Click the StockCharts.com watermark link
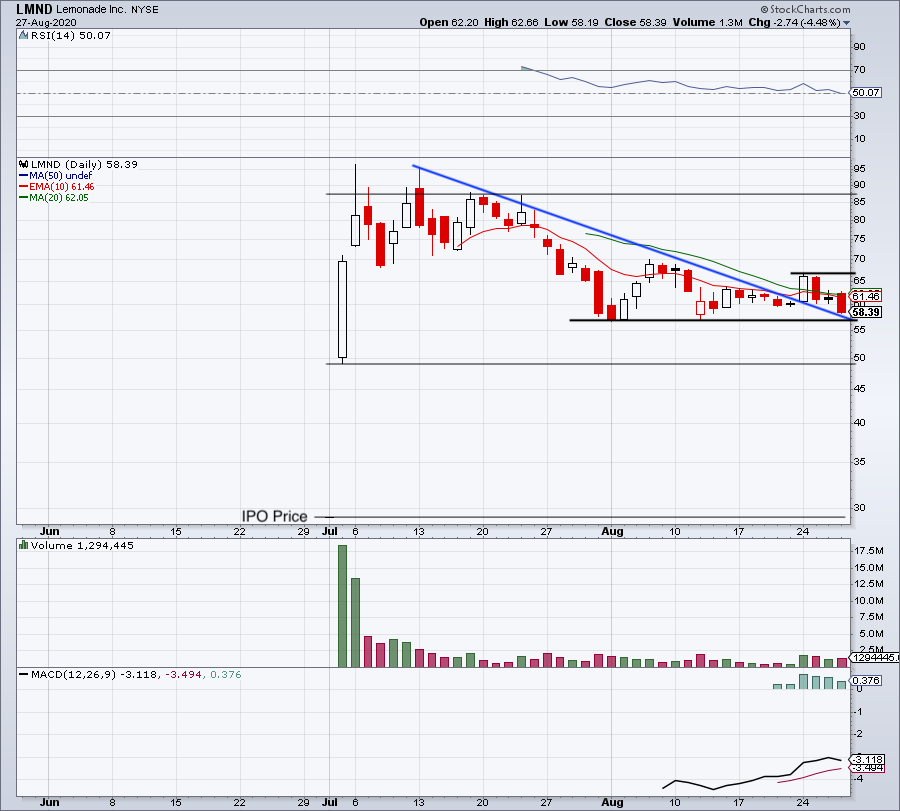Viewport: 900px width, 811px height. click(809, 9)
